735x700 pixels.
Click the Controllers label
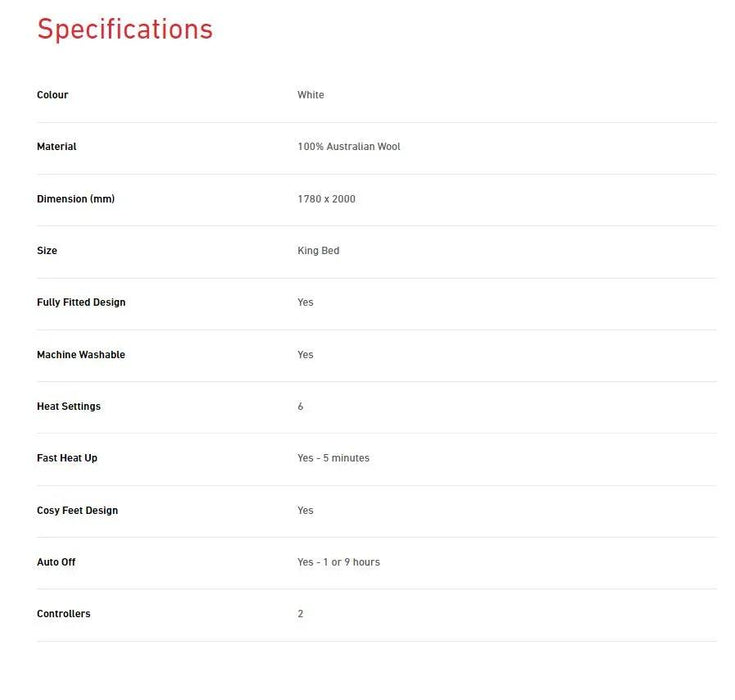coord(64,614)
